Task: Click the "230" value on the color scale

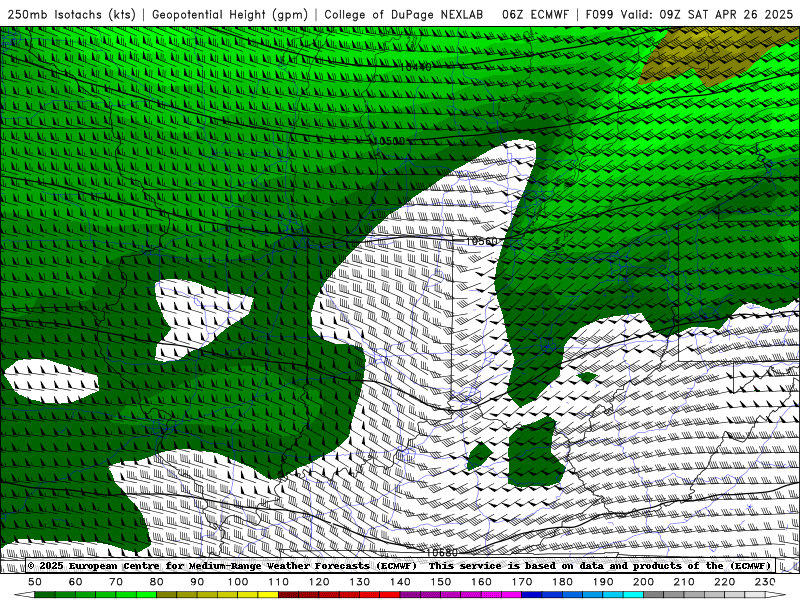Action: coord(765,582)
